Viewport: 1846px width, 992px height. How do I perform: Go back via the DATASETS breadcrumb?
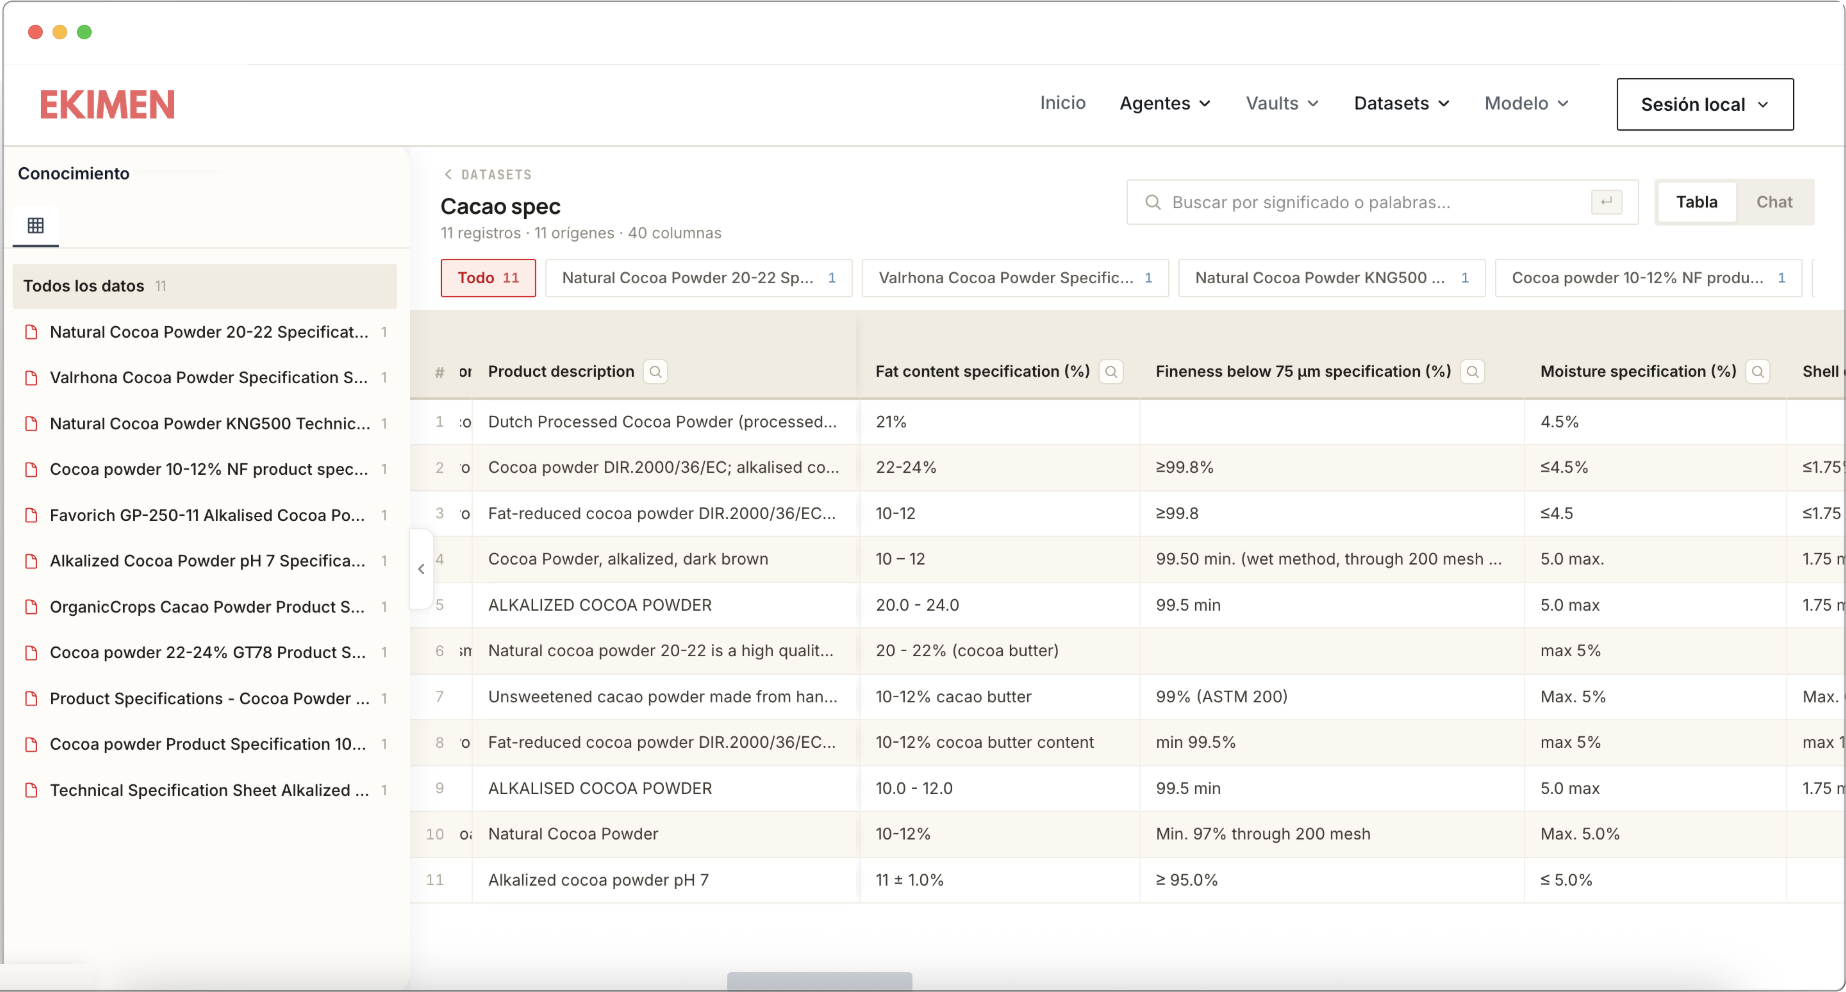pyautogui.click(x=488, y=174)
